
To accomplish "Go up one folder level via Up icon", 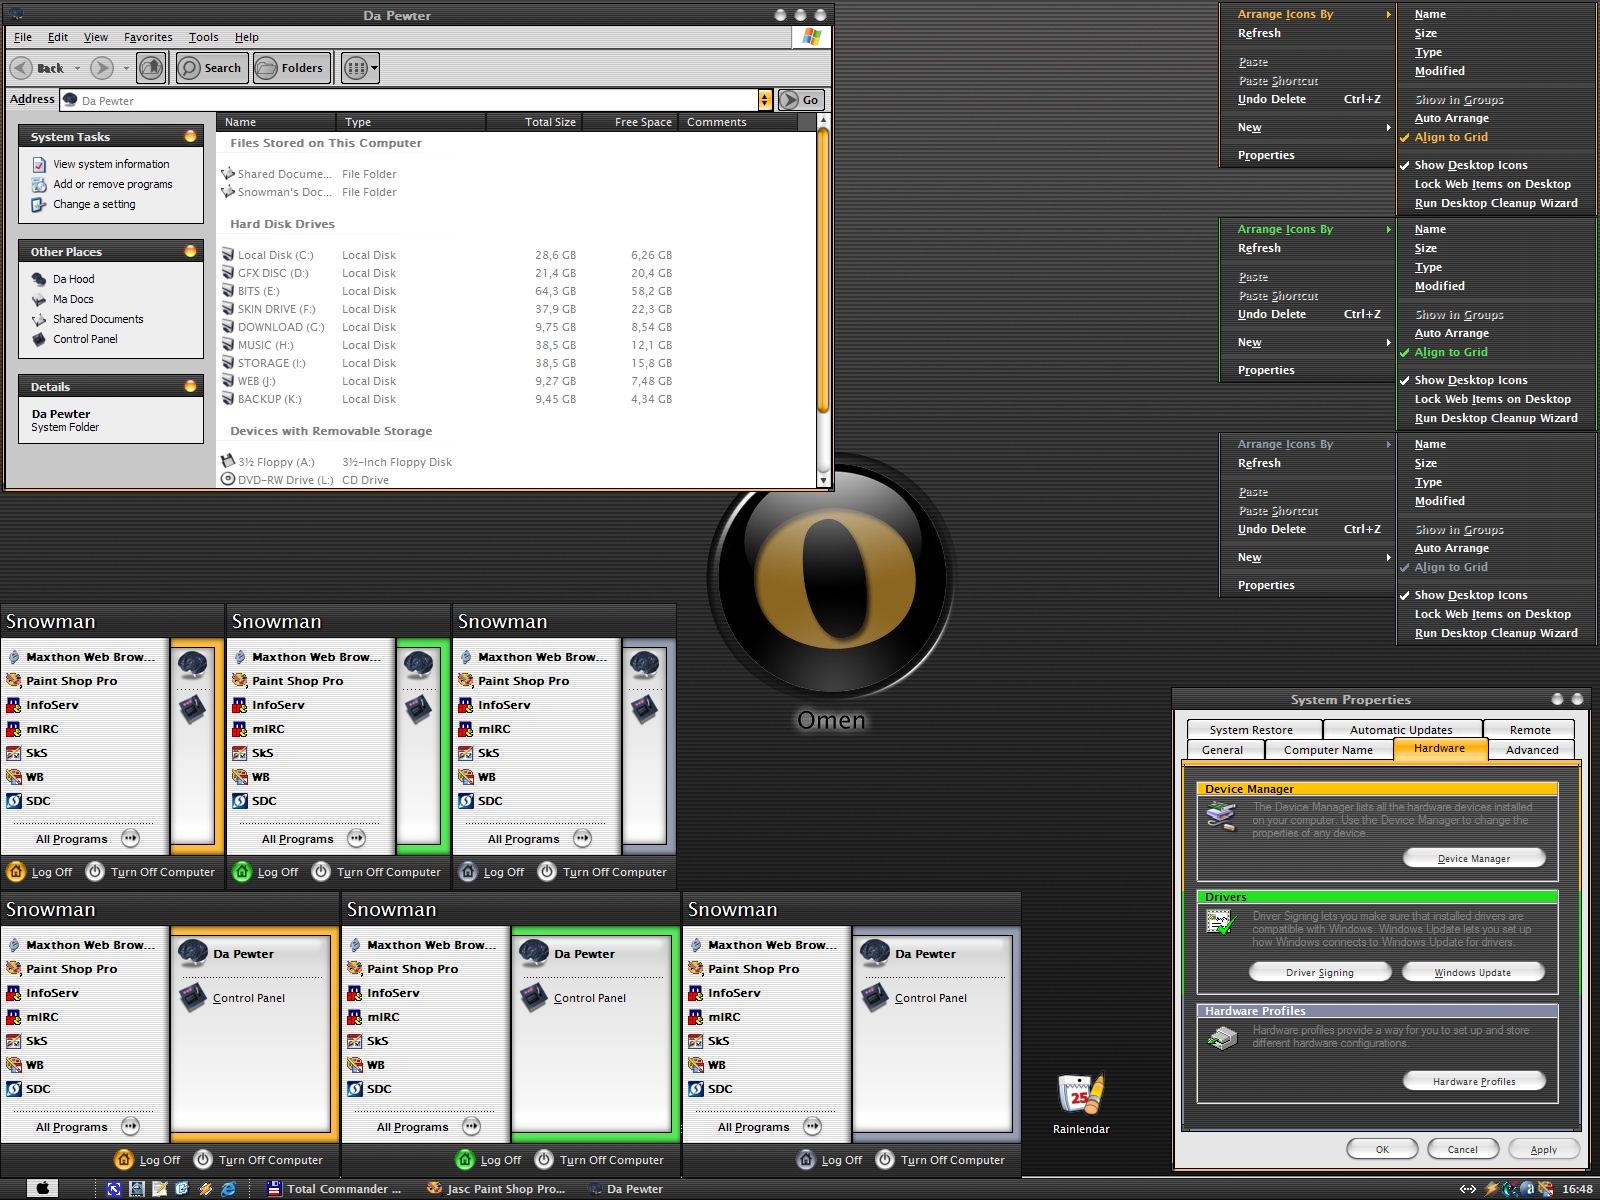I will click(151, 68).
